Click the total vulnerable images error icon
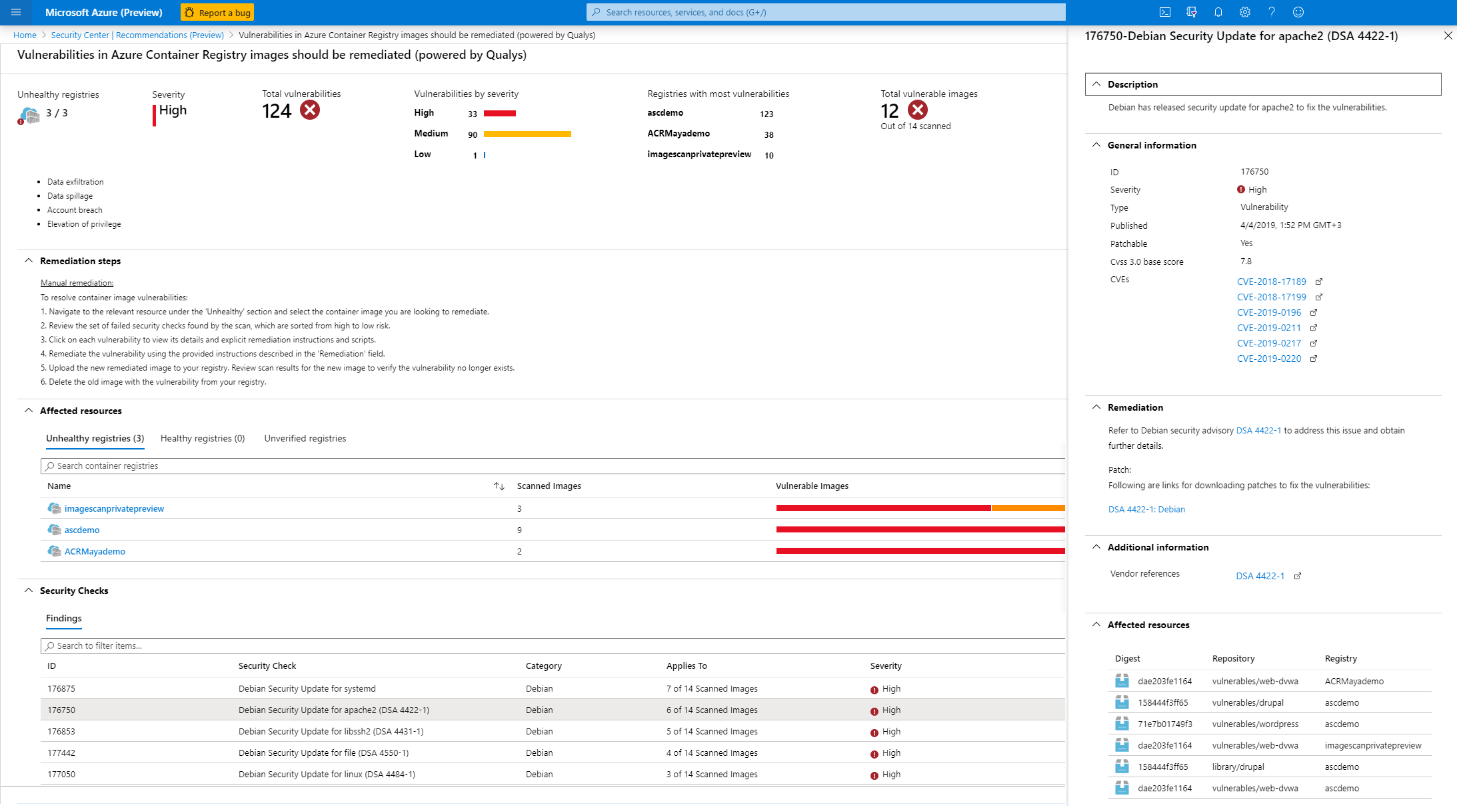 (x=917, y=111)
